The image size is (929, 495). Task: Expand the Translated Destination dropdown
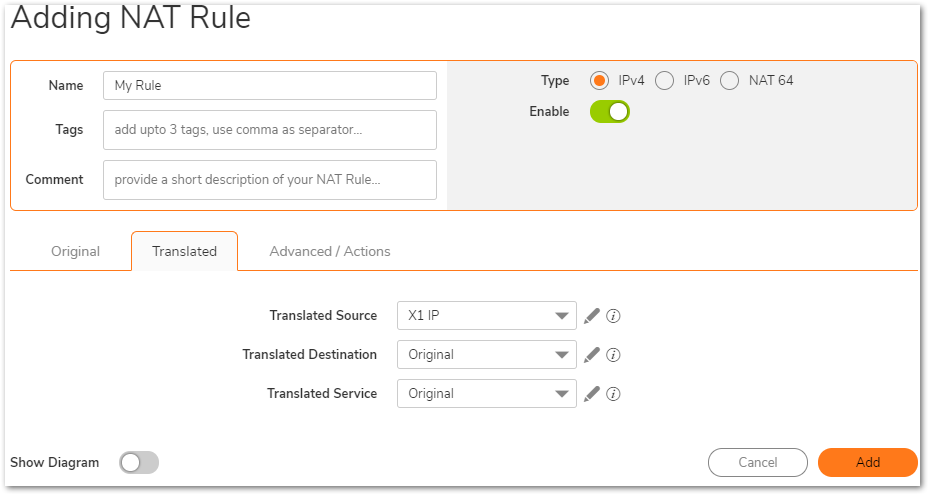click(486, 355)
